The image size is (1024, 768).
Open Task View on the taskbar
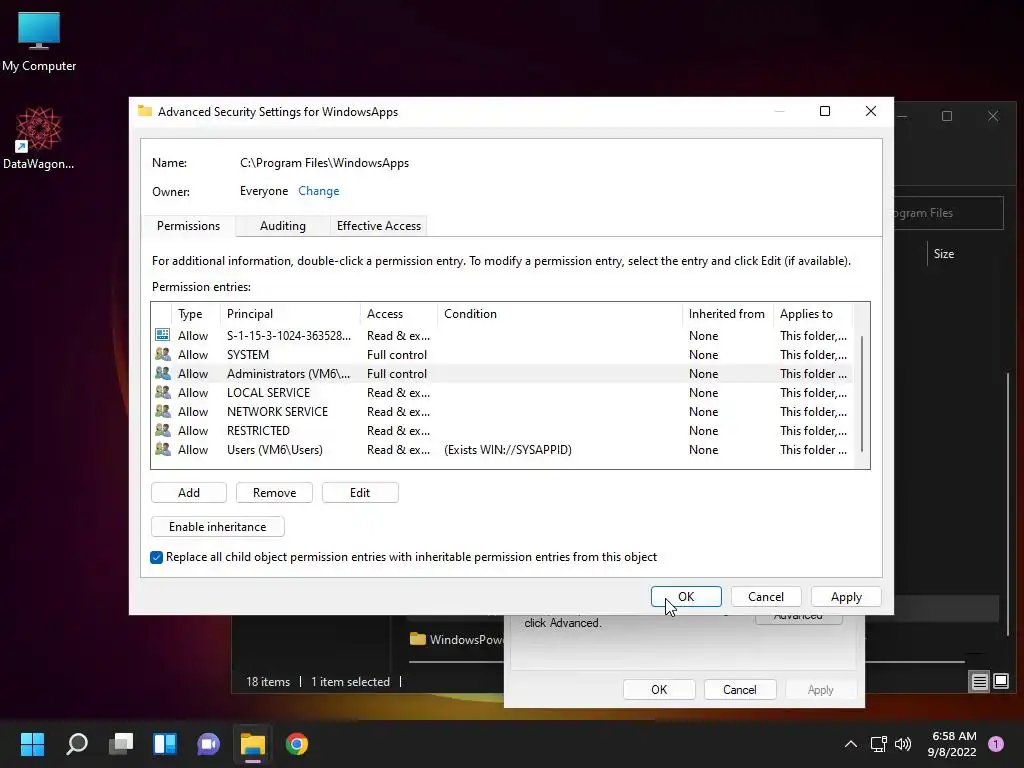[121, 744]
